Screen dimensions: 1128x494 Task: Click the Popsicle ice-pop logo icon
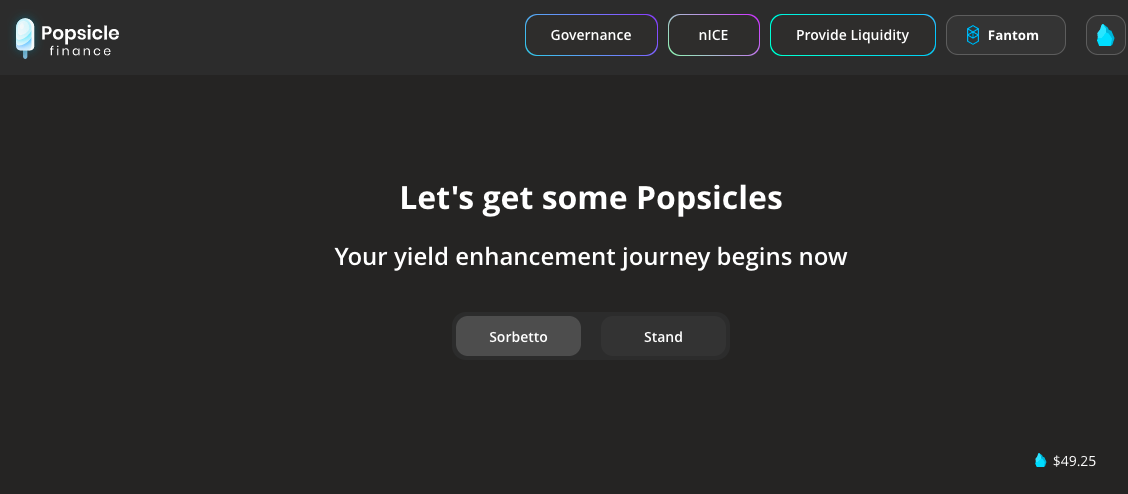tap(25, 38)
